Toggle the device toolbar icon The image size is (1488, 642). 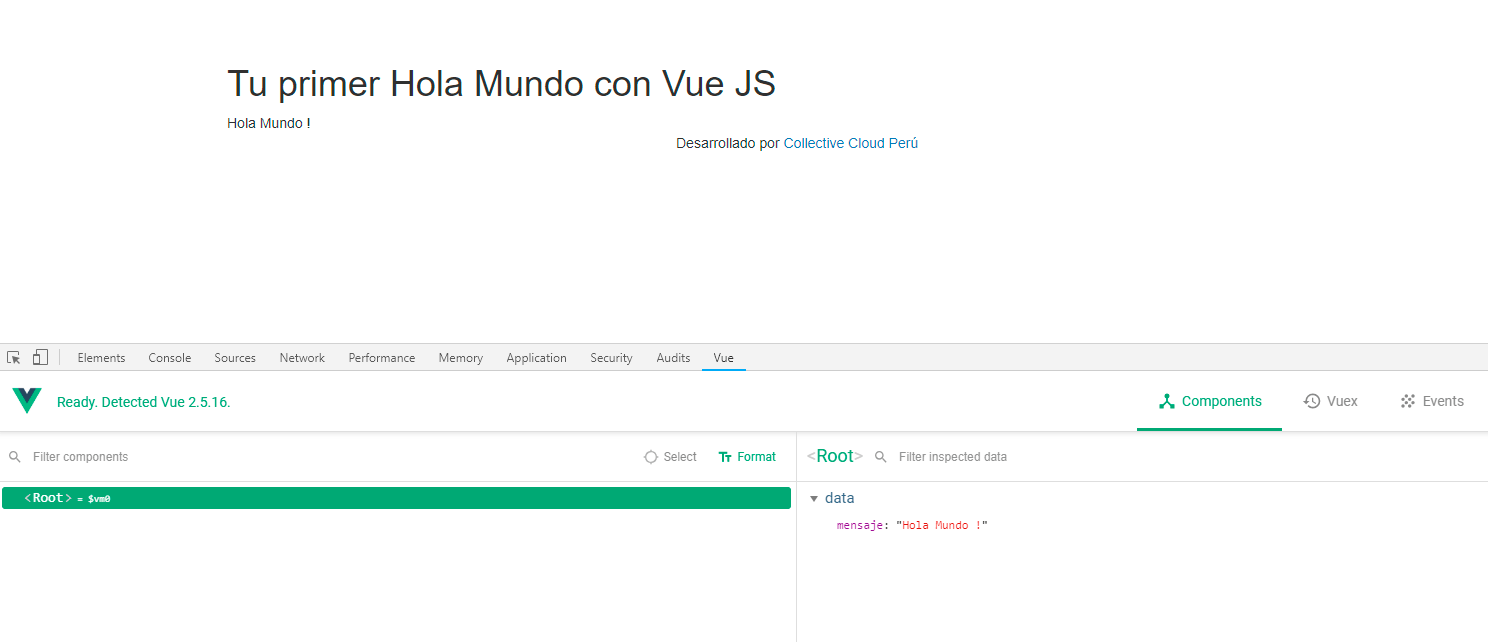click(40, 357)
